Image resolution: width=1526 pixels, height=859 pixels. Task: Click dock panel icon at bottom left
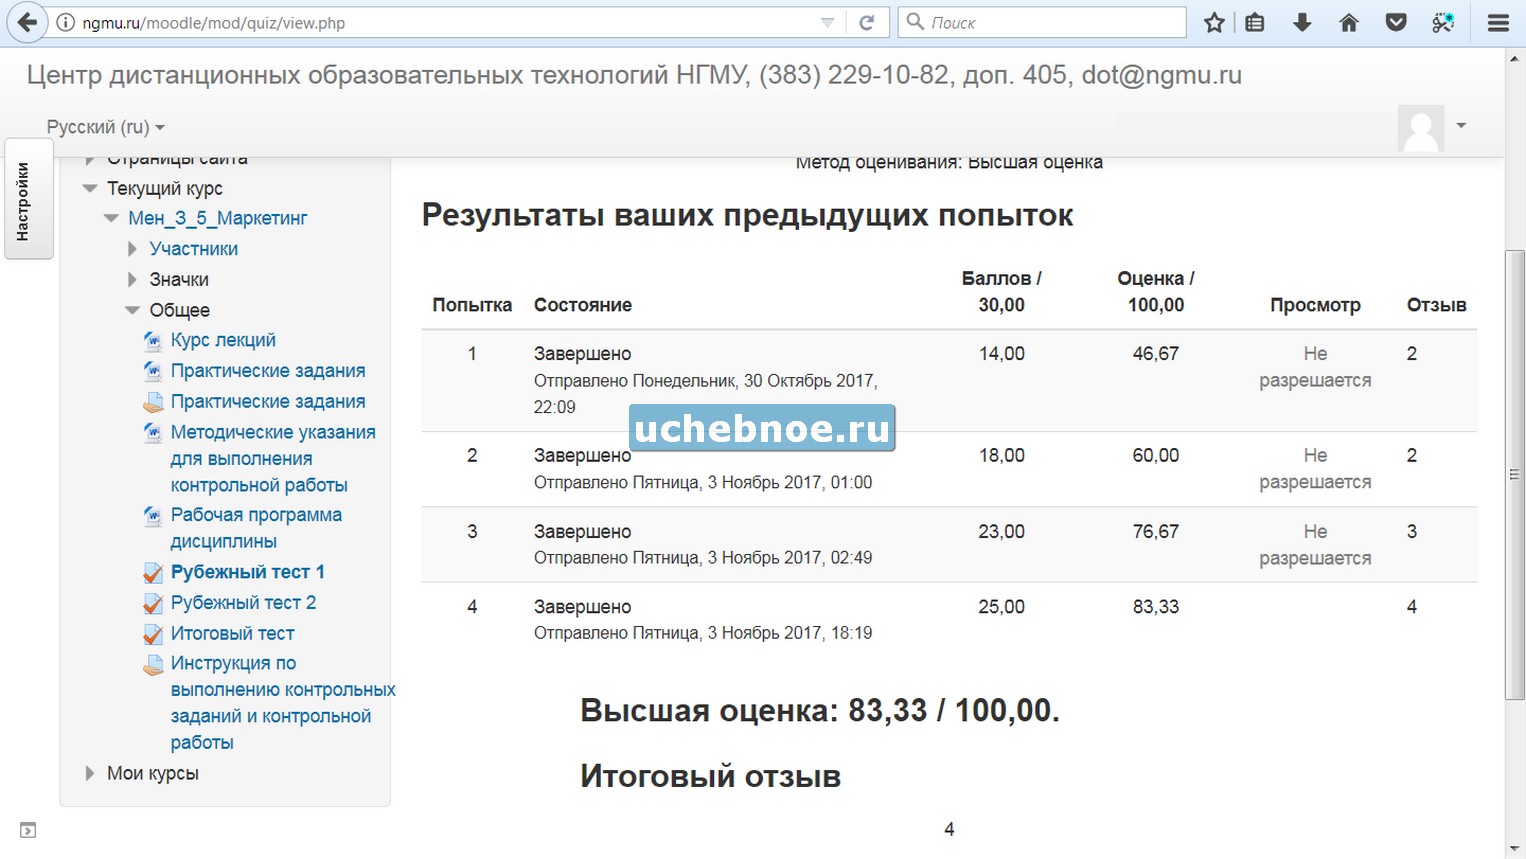point(28,830)
